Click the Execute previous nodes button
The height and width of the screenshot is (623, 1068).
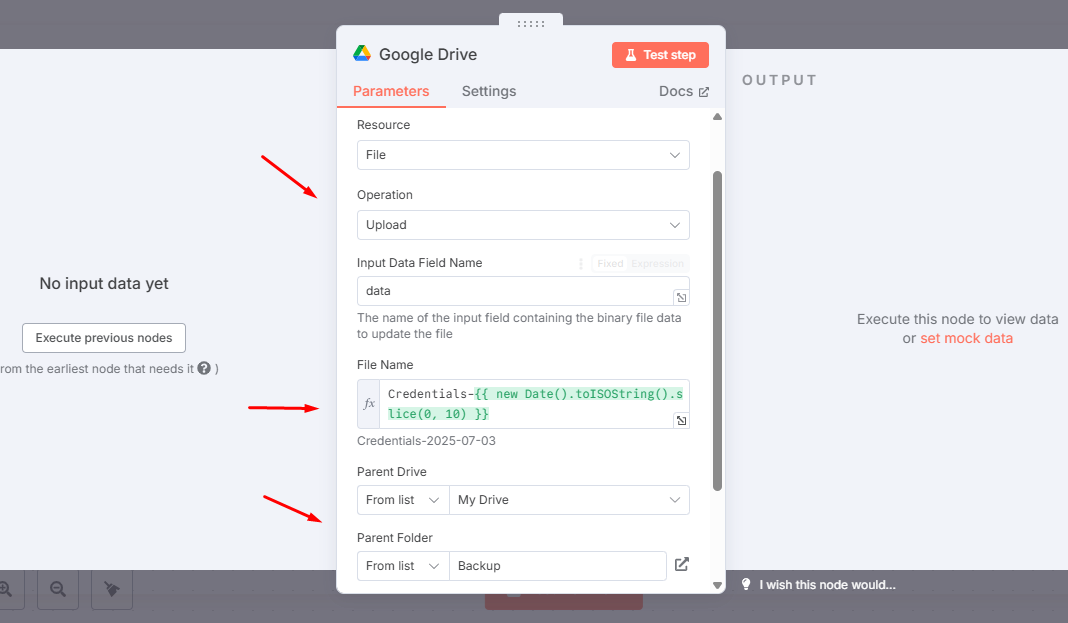[104, 338]
